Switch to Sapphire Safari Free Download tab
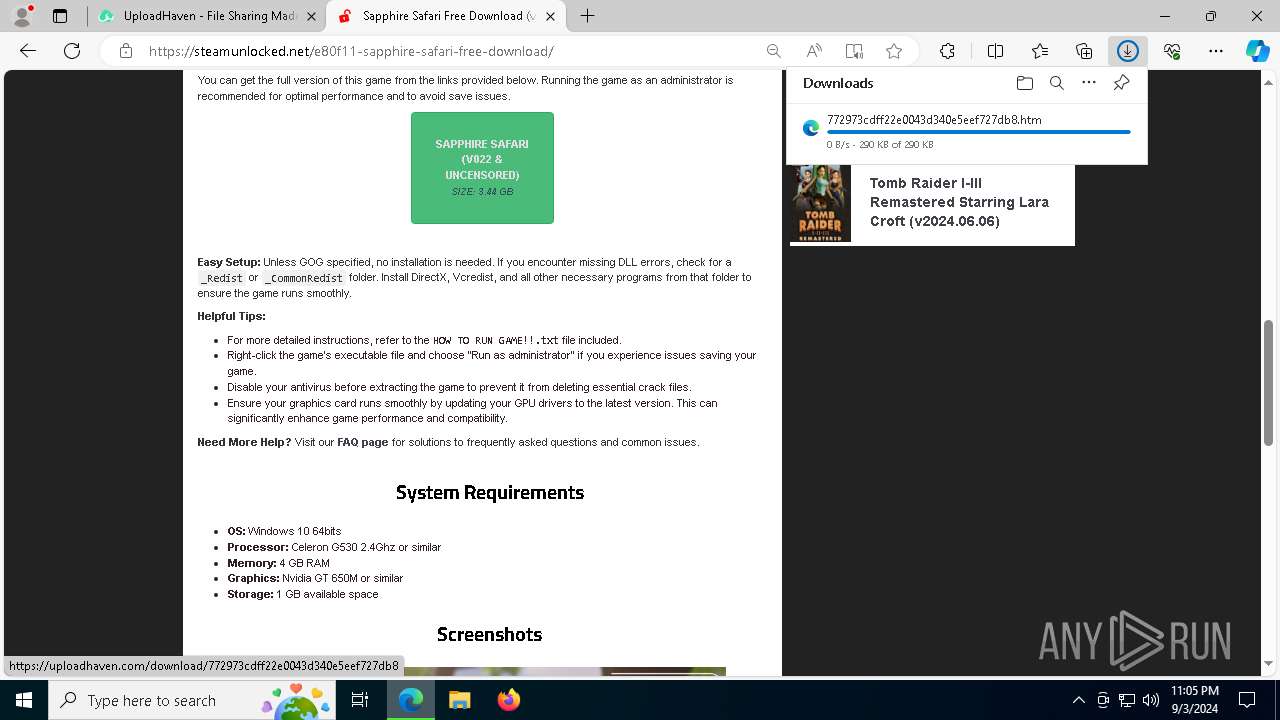The width and height of the screenshot is (1280, 720). point(447,16)
